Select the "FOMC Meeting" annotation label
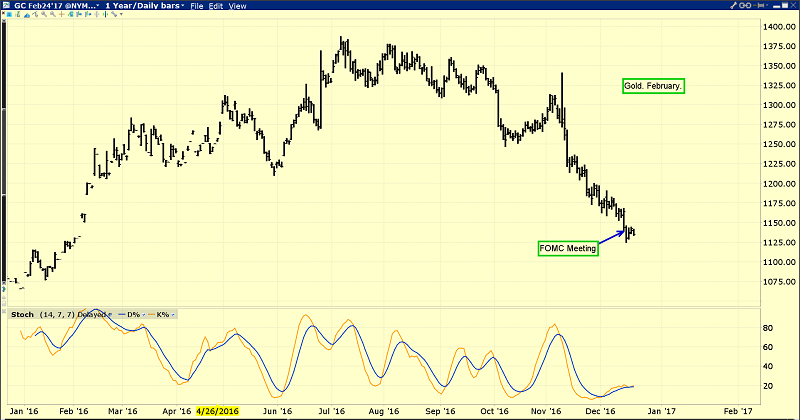800x420 pixels. pyautogui.click(x=568, y=249)
